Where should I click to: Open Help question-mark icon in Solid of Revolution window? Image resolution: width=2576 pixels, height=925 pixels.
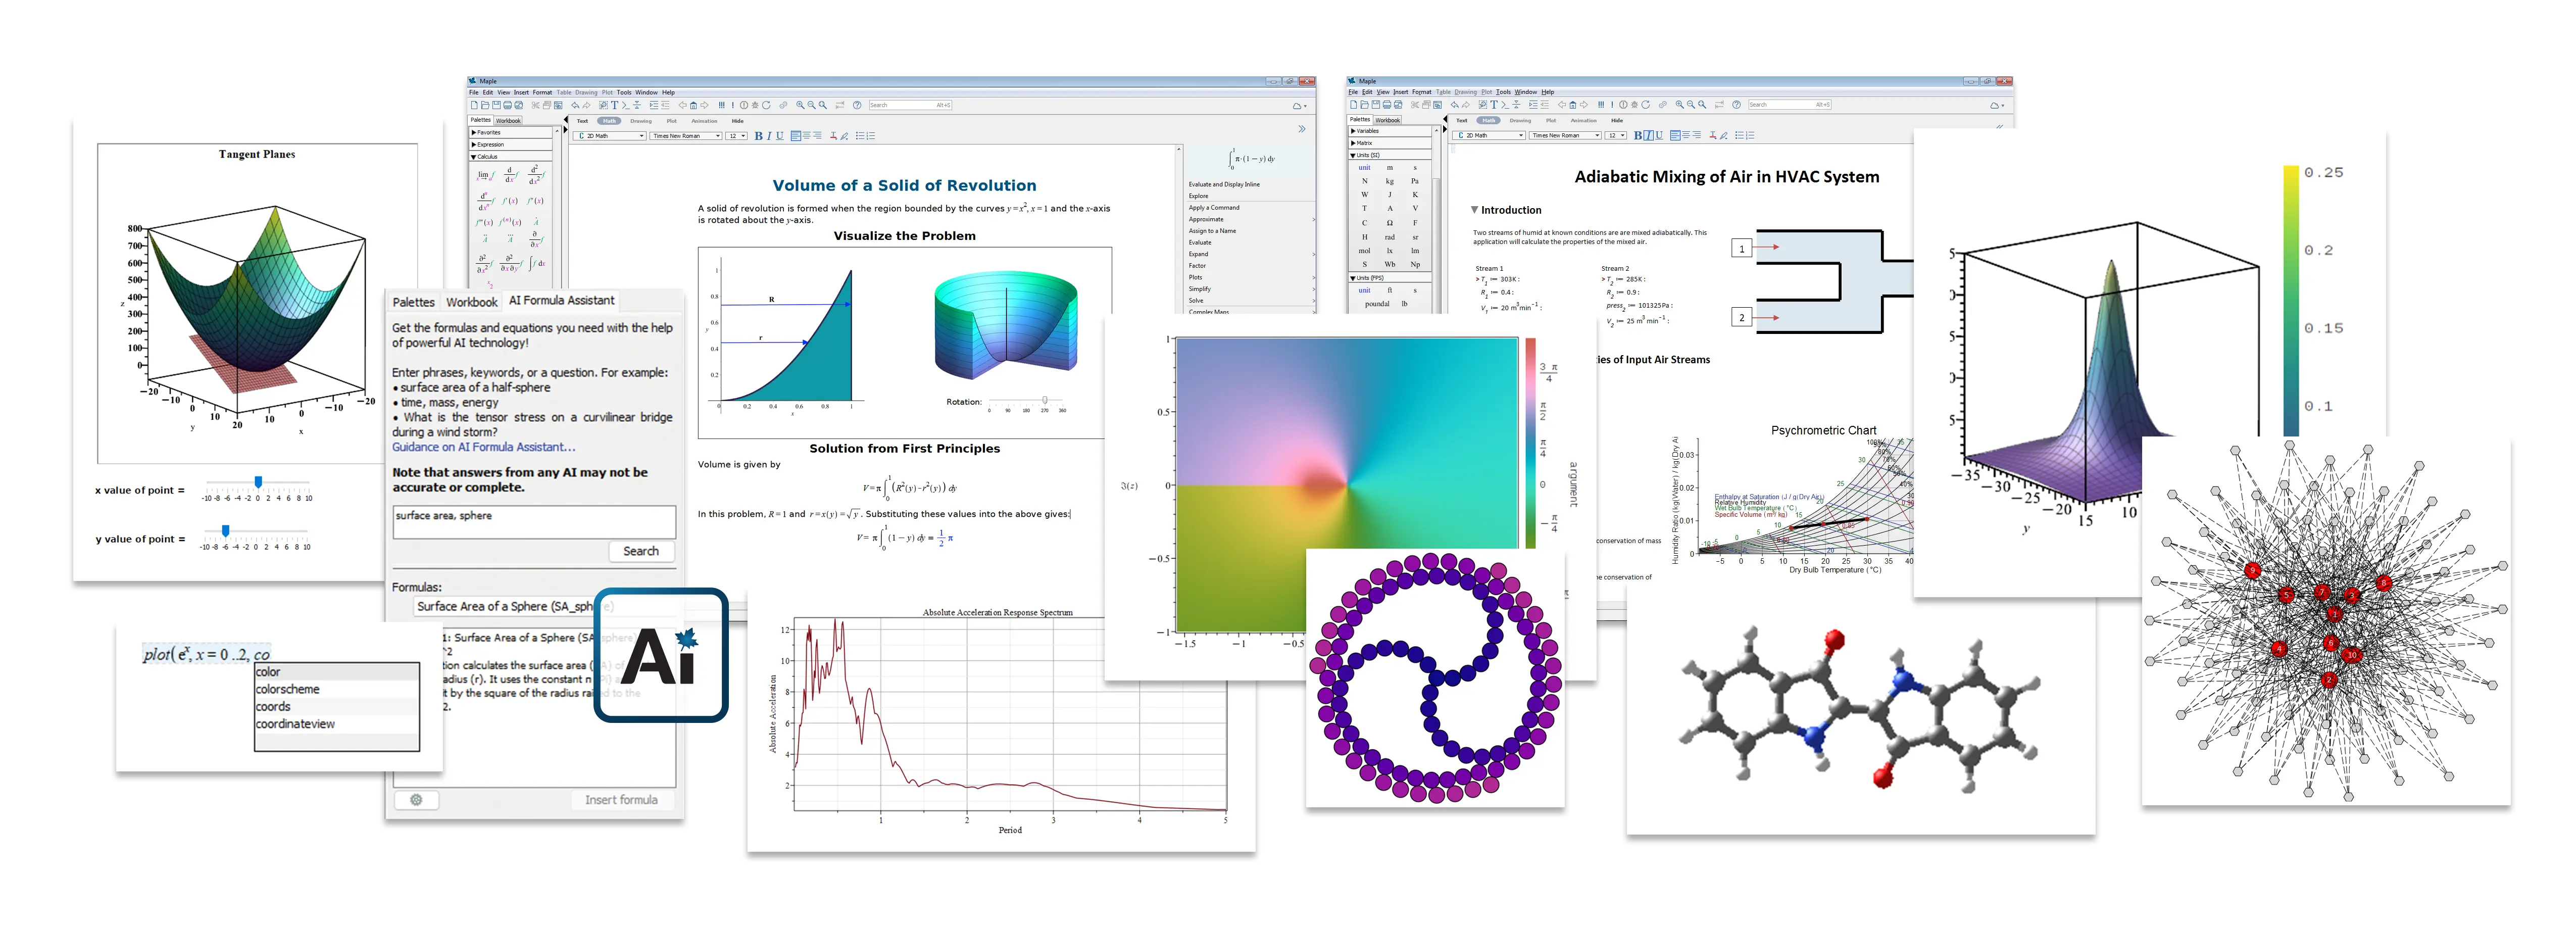coord(858,105)
